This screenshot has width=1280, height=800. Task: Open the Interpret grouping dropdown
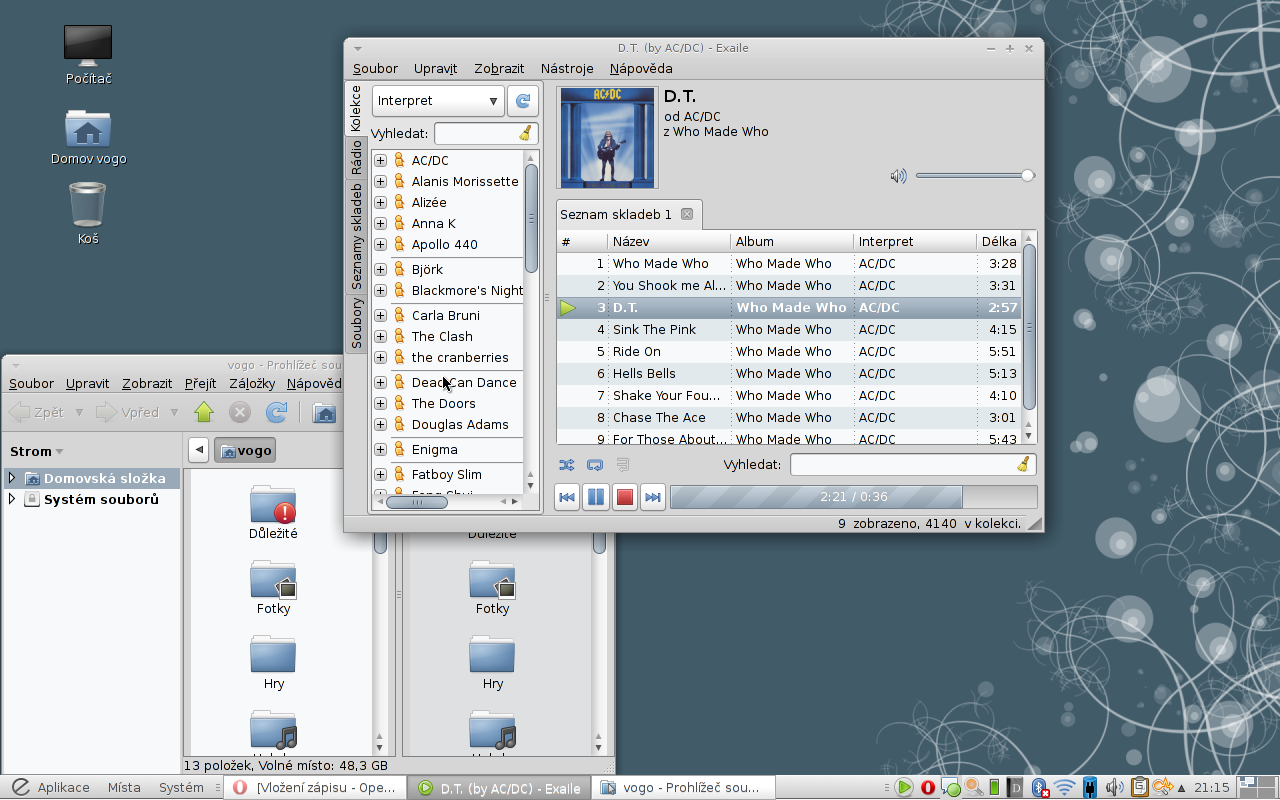(438, 101)
